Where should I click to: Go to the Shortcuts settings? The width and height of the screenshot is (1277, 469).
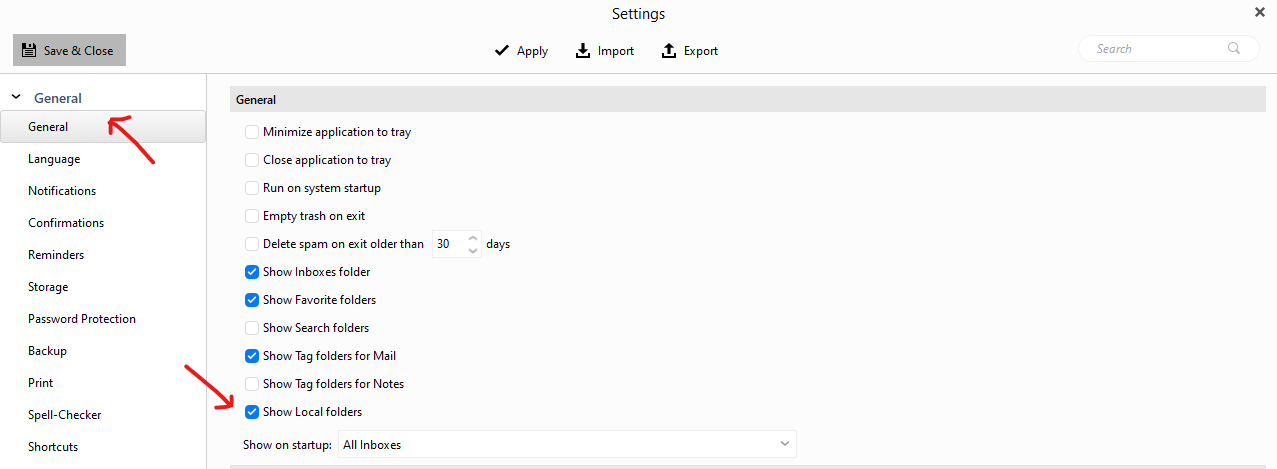click(x=53, y=447)
